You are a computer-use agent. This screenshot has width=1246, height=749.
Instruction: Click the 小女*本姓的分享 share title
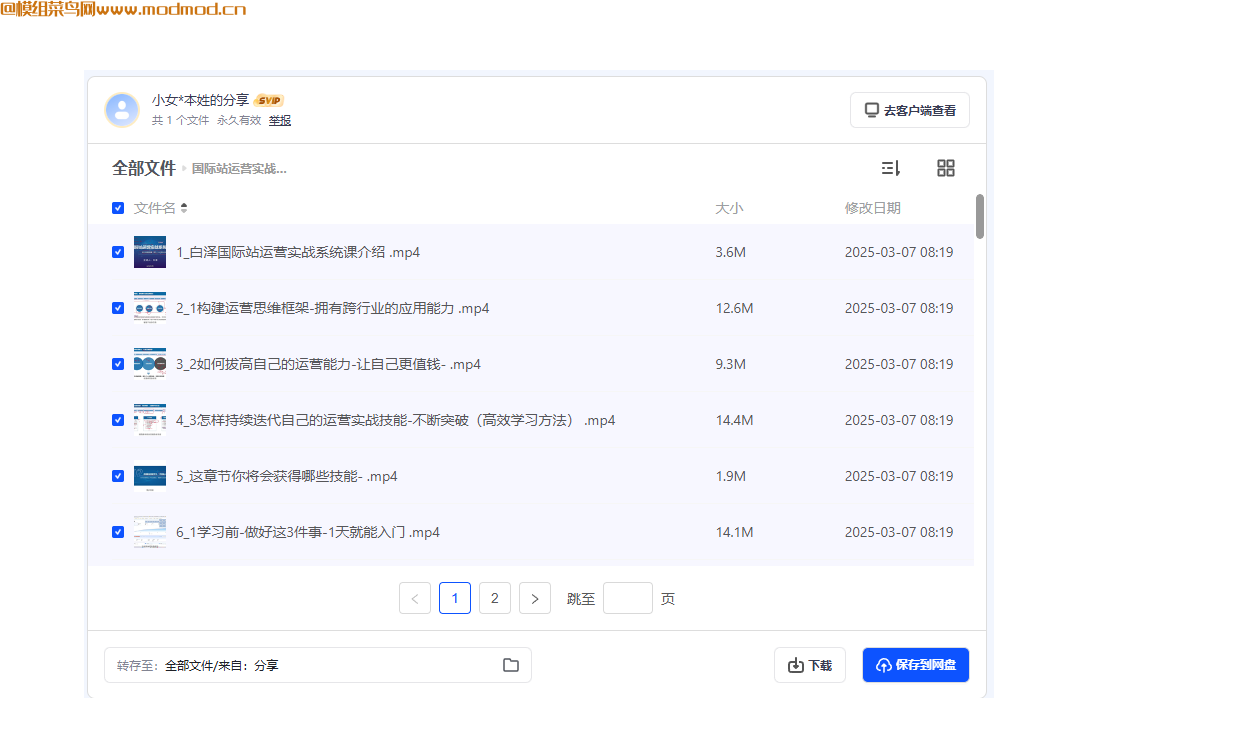pyautogui.click(x=200, y=100)
